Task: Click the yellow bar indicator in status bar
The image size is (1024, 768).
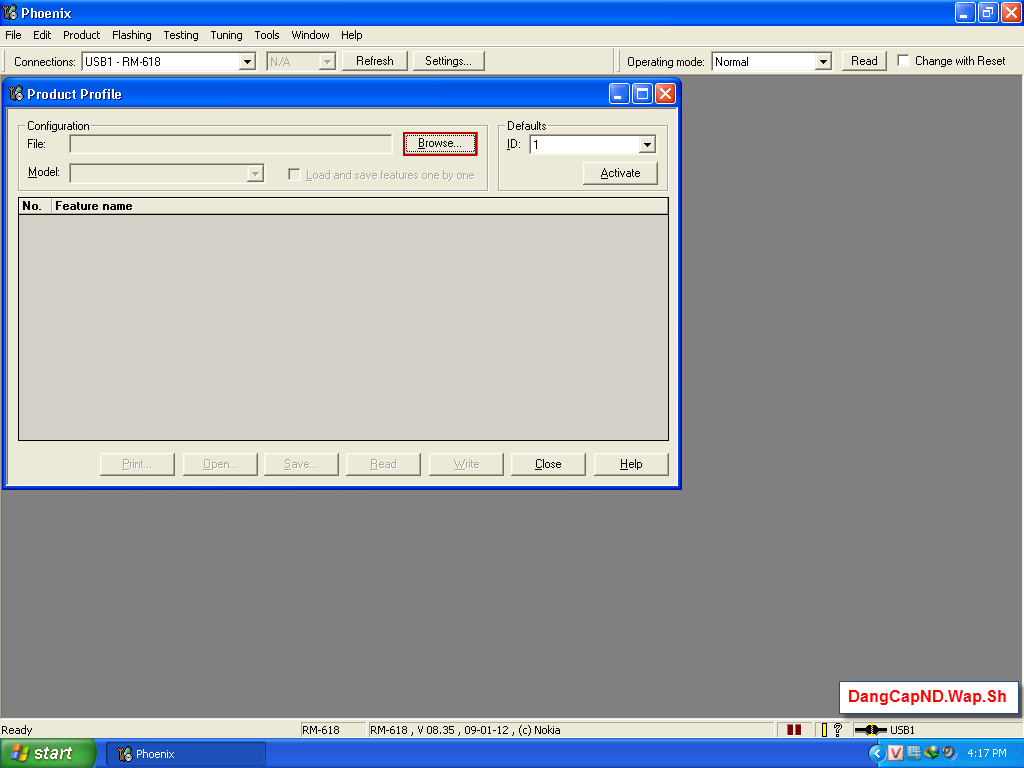Action: click(824, 729)
